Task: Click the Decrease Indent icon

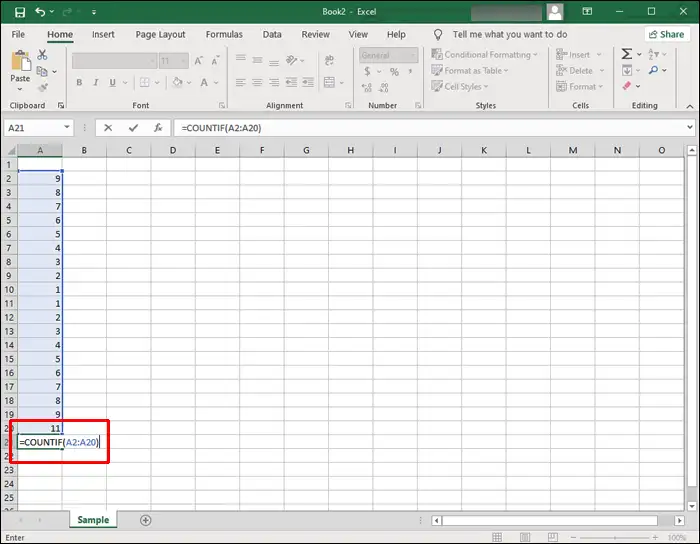Action: (x=291, y=83)
